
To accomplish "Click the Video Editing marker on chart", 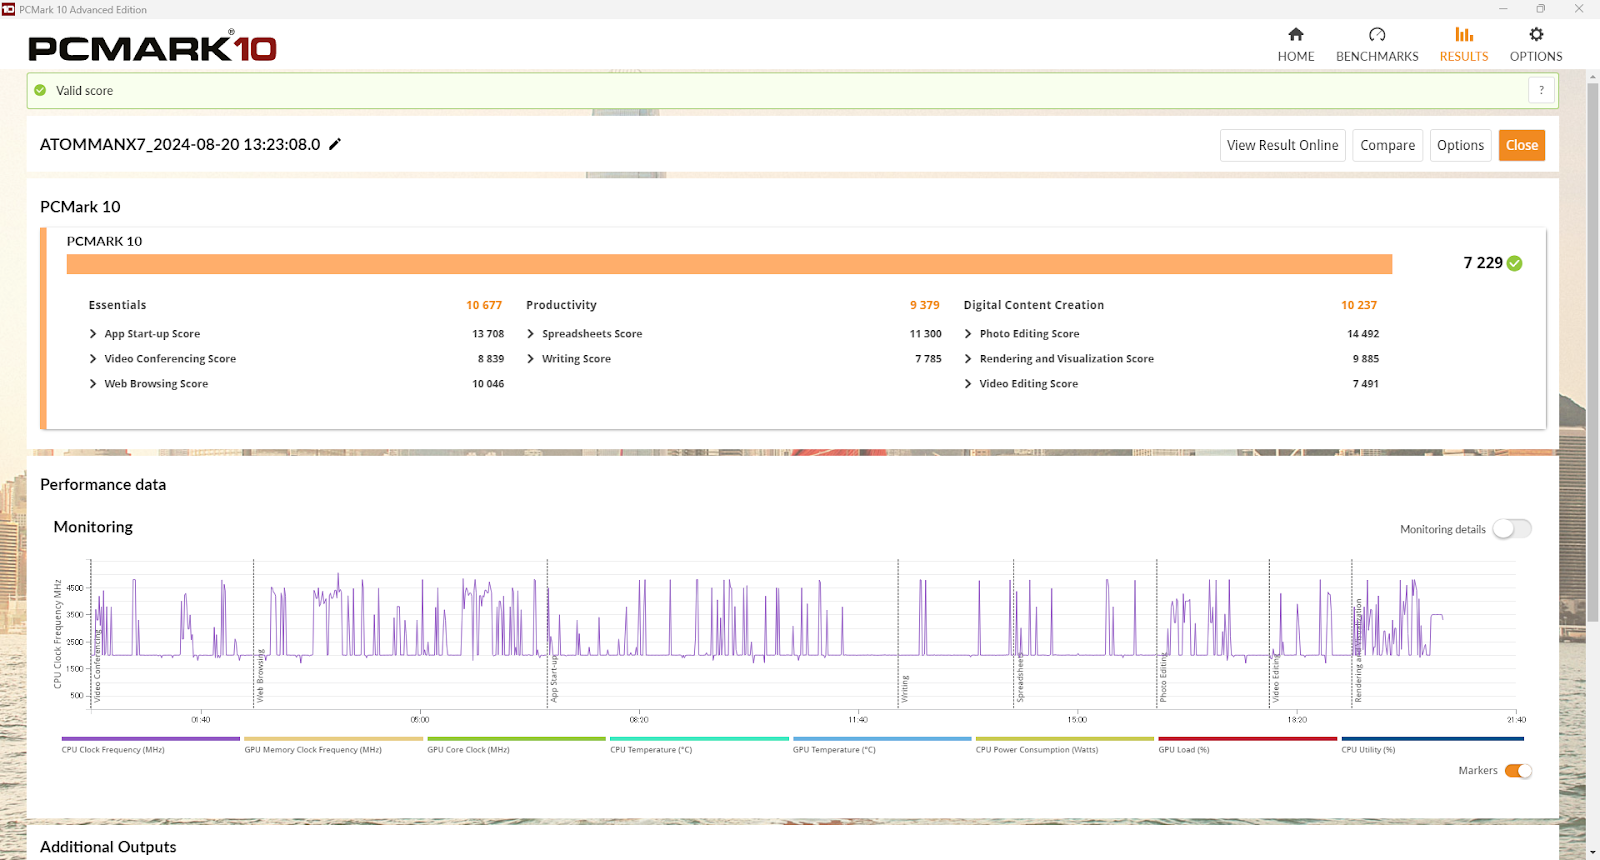I will [1275, 679].
